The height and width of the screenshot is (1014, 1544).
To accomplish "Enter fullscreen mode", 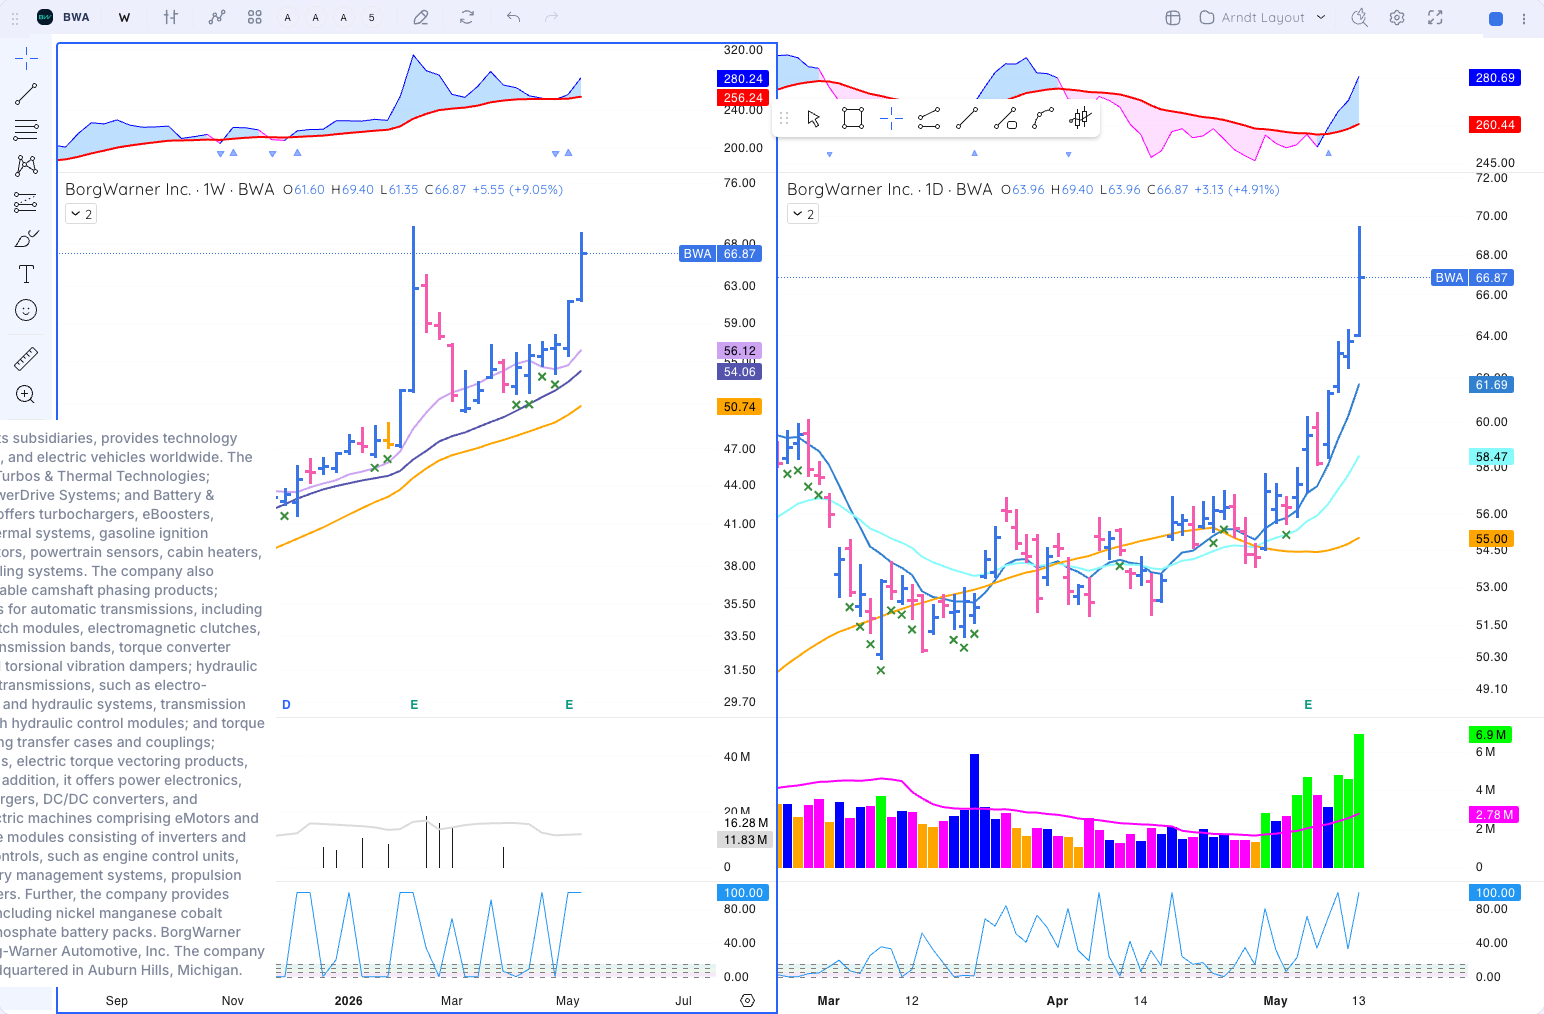I will pyautogui.click(x=1435, y=17).
